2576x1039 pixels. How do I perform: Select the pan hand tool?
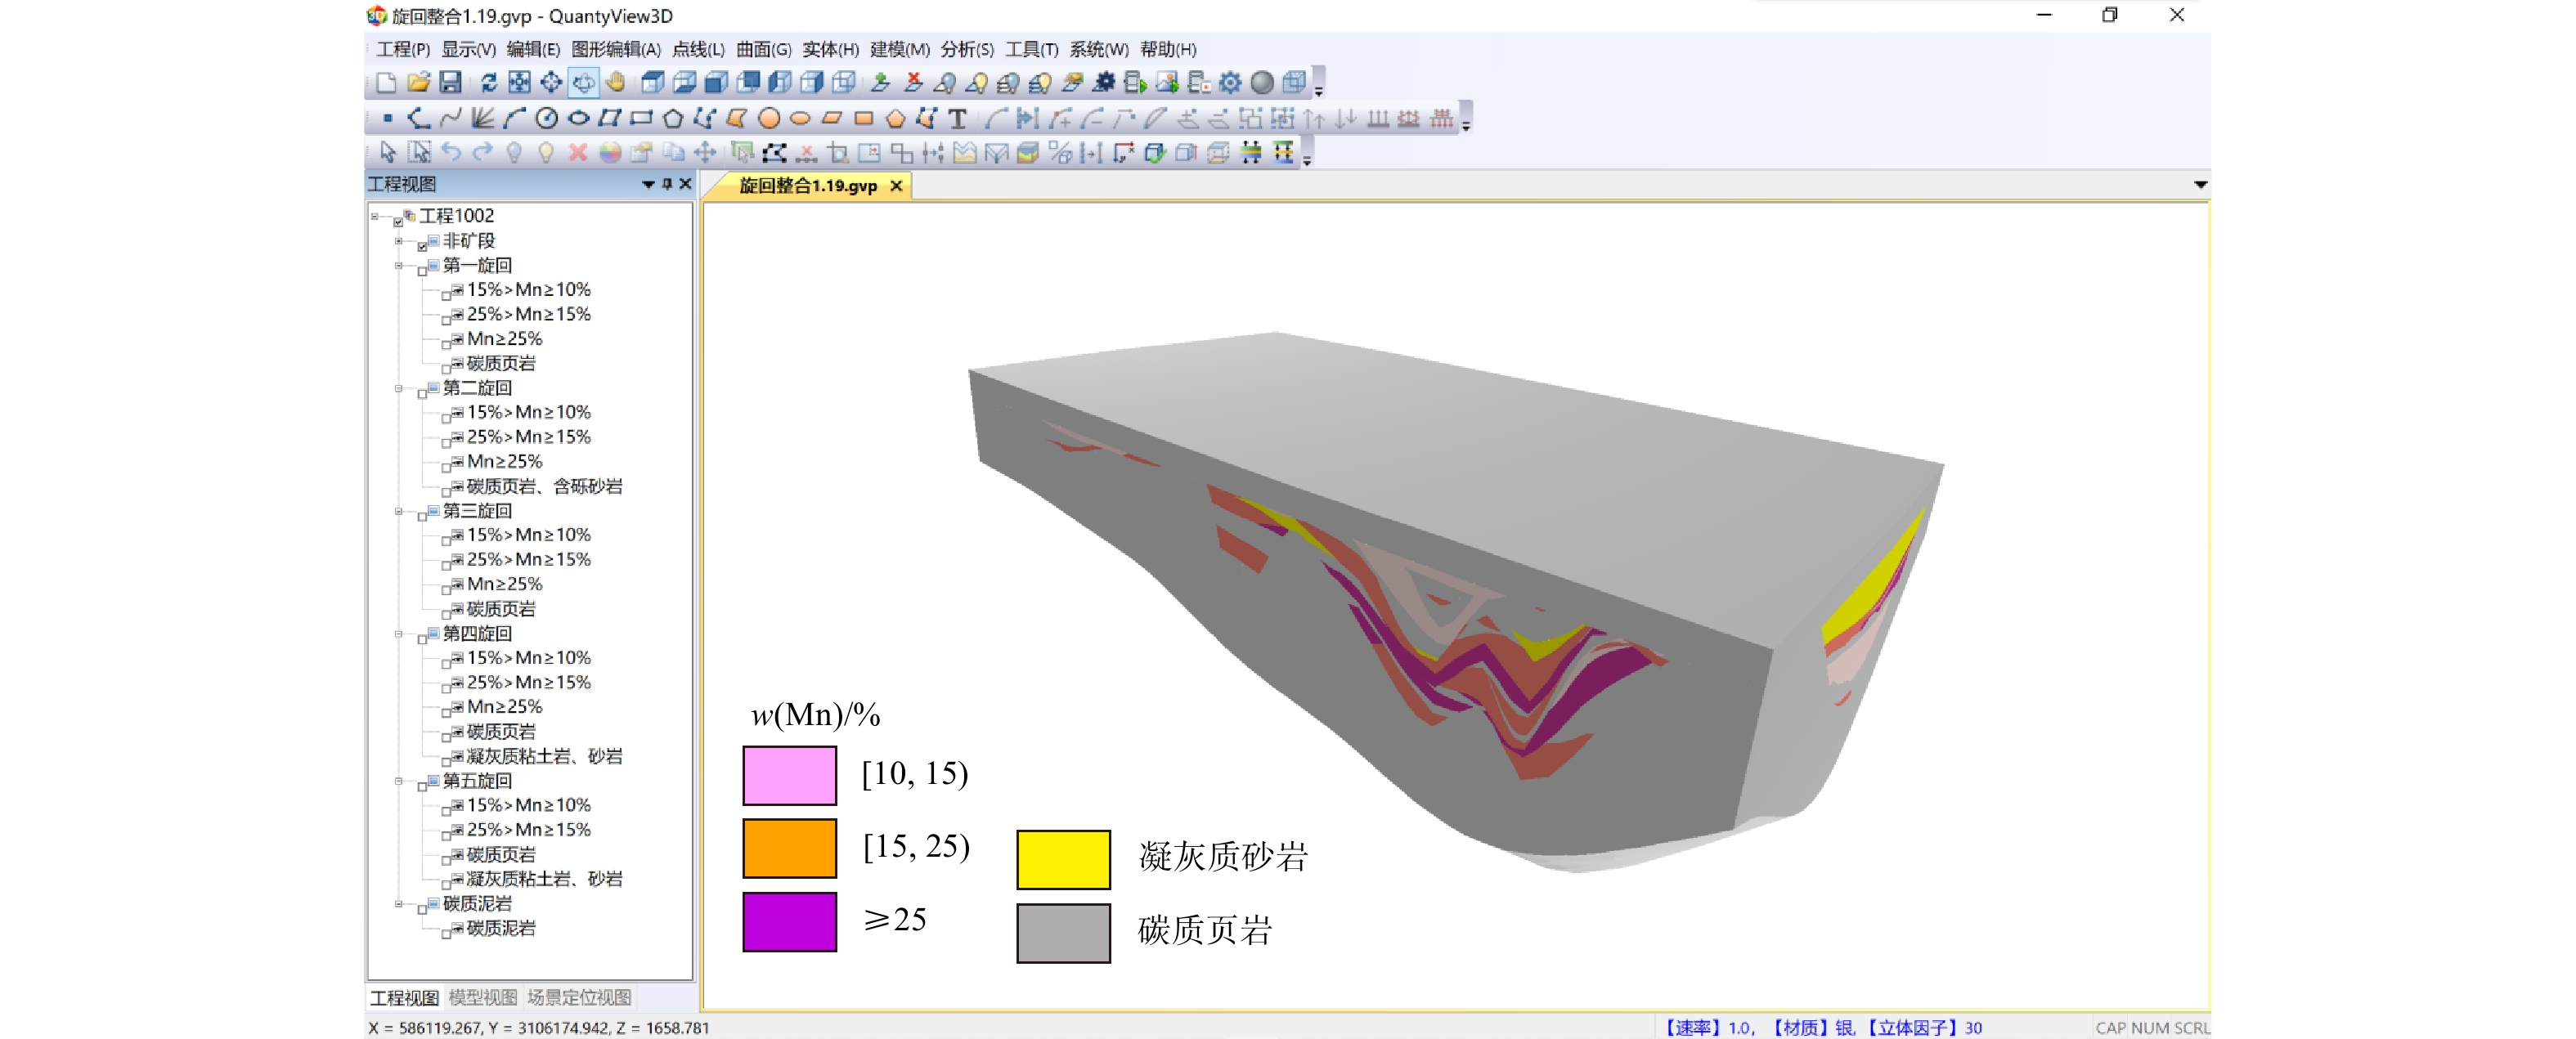[x=616, y=82]
